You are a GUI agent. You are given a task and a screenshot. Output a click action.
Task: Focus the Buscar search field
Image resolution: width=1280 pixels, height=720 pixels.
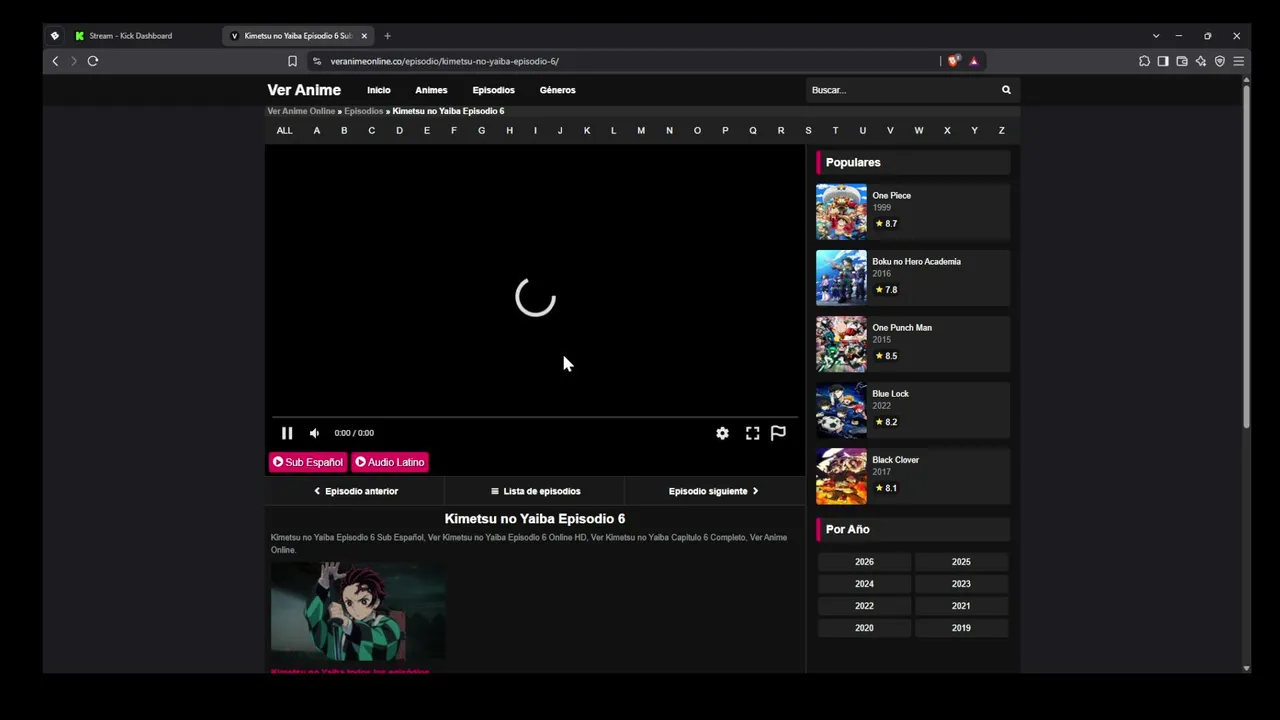coord(903,90)
